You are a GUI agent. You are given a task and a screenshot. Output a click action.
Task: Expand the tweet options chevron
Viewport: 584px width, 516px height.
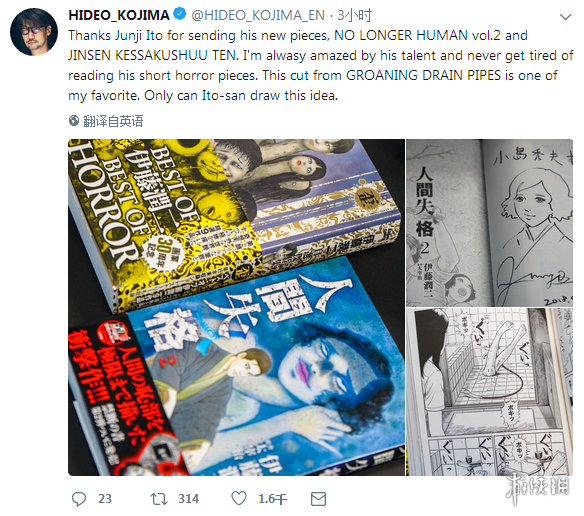tap(565, 17)
